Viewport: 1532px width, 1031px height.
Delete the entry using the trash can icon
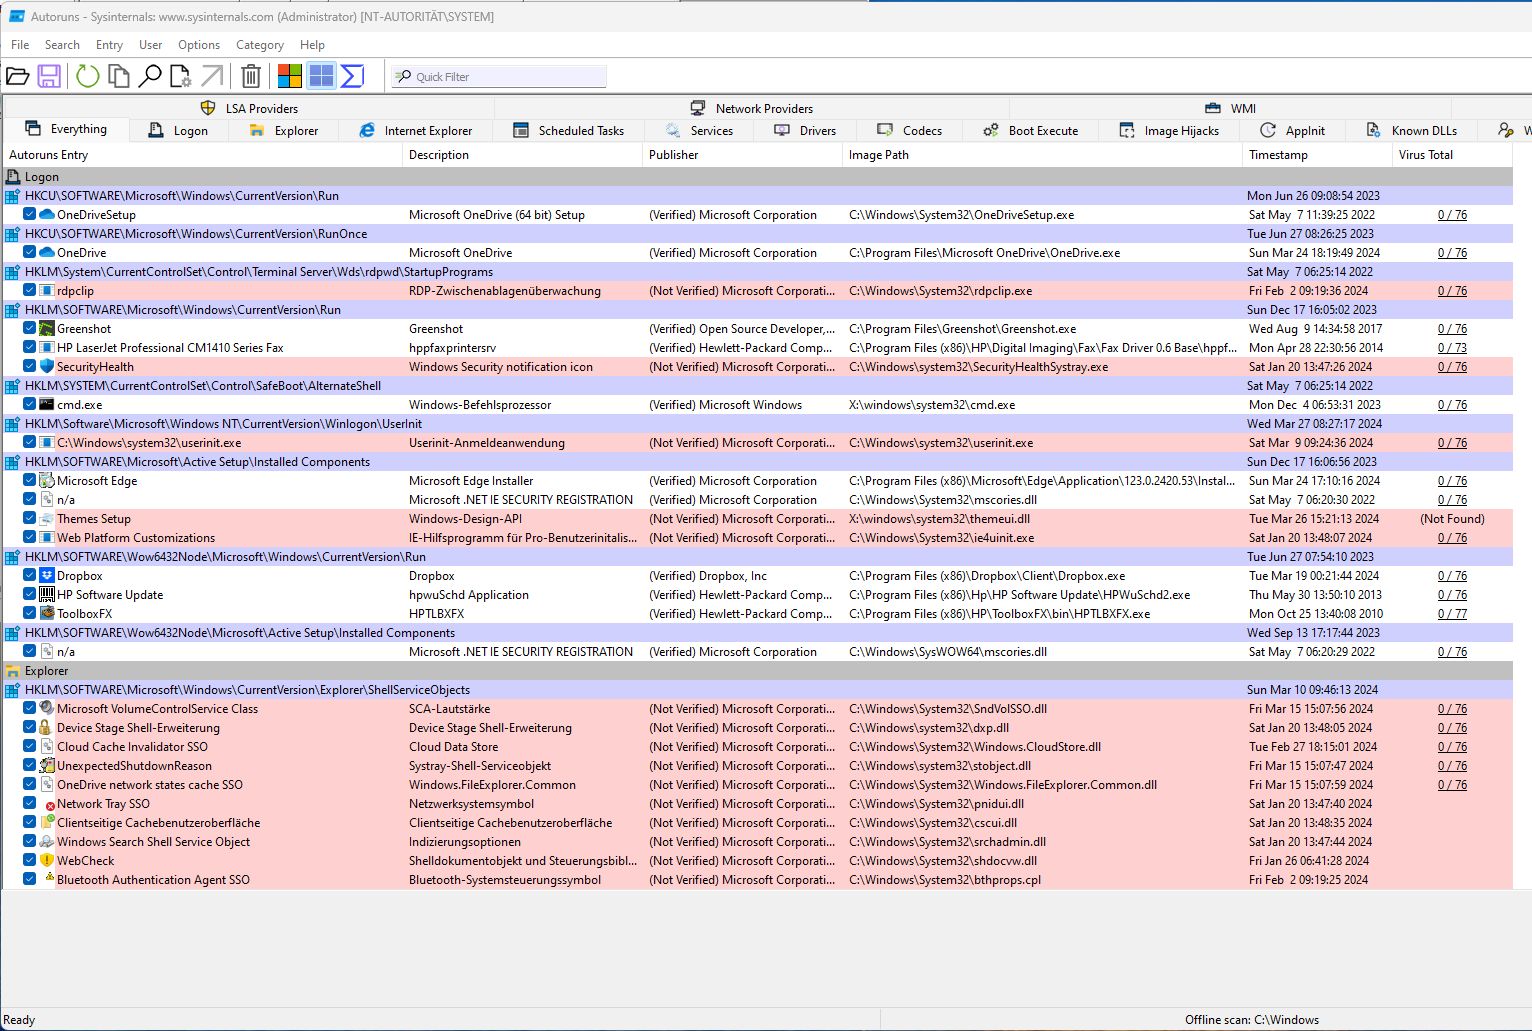[251, 76]
